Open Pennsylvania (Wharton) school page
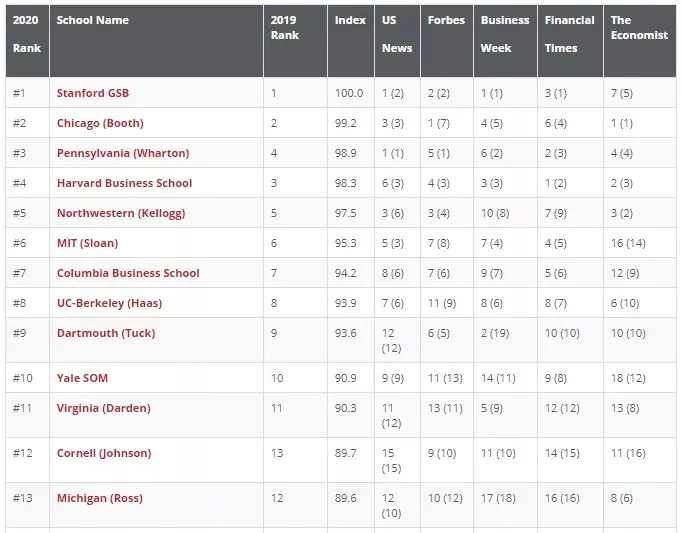This screenshot has height=533, width=682. (x=123, y=153)
